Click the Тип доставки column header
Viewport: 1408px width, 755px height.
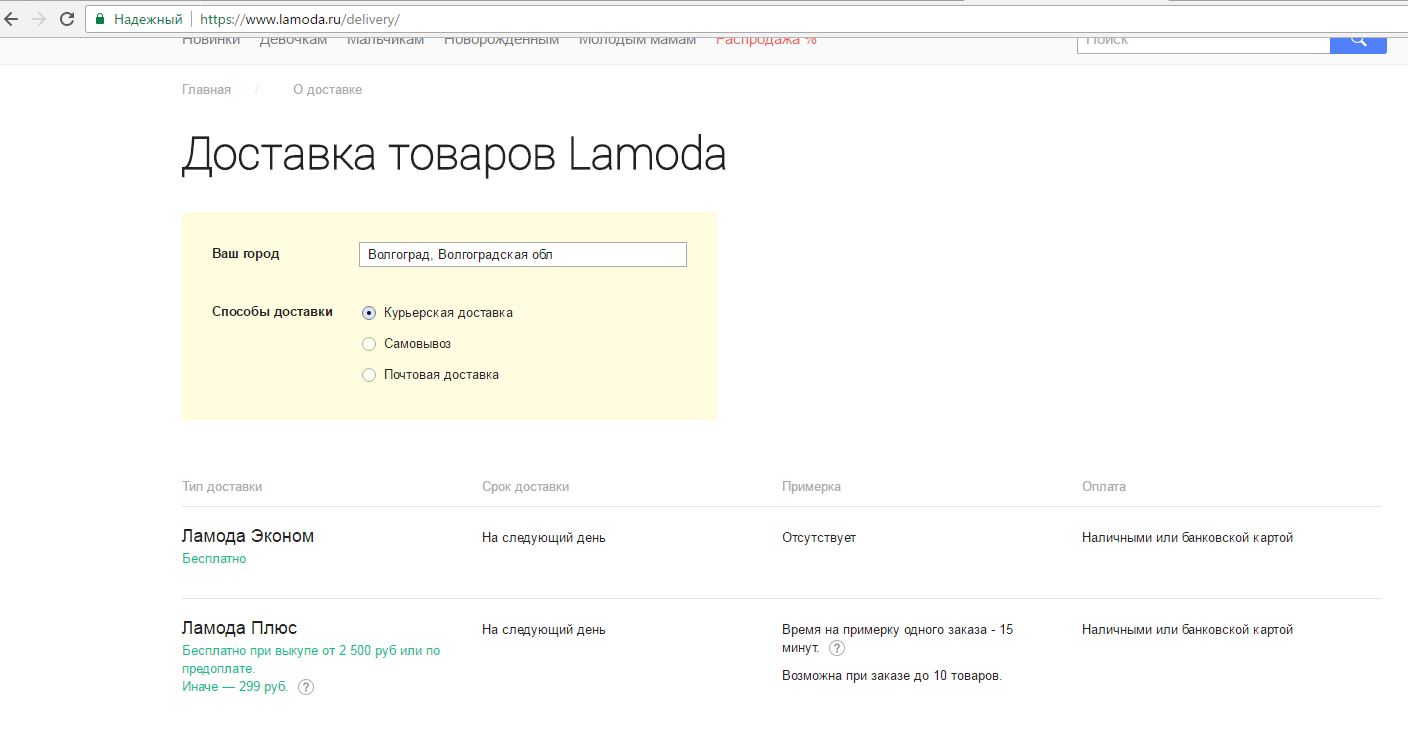tap(222, 487)
